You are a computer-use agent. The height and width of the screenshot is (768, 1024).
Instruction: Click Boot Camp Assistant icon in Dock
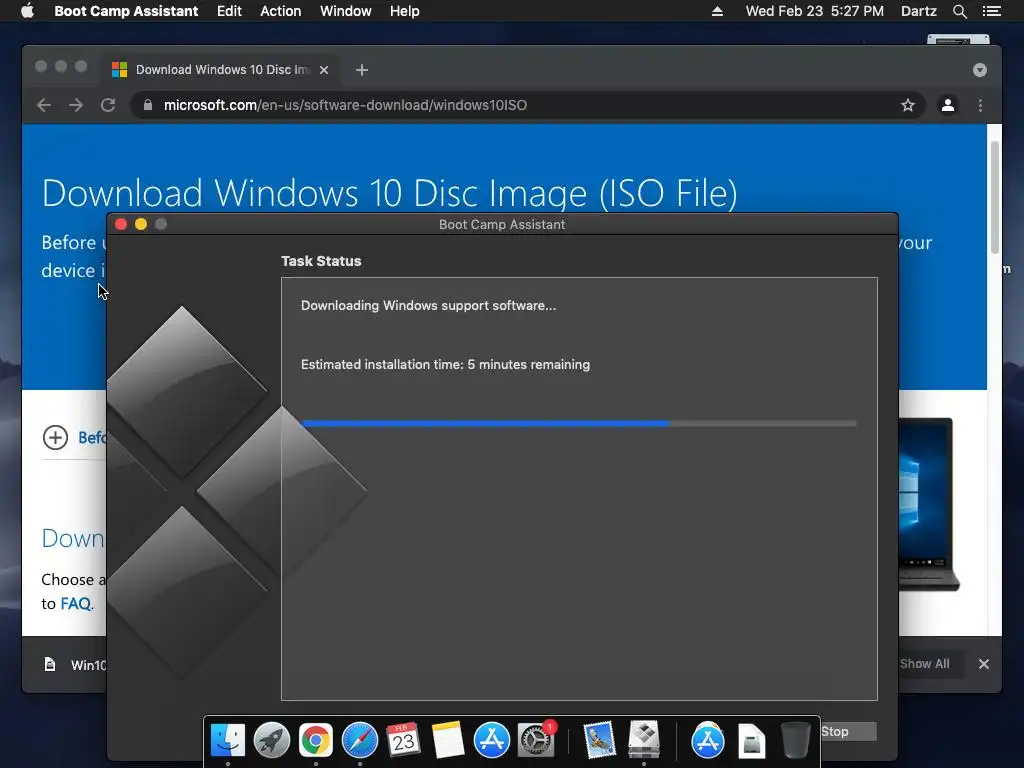point(644,740)
